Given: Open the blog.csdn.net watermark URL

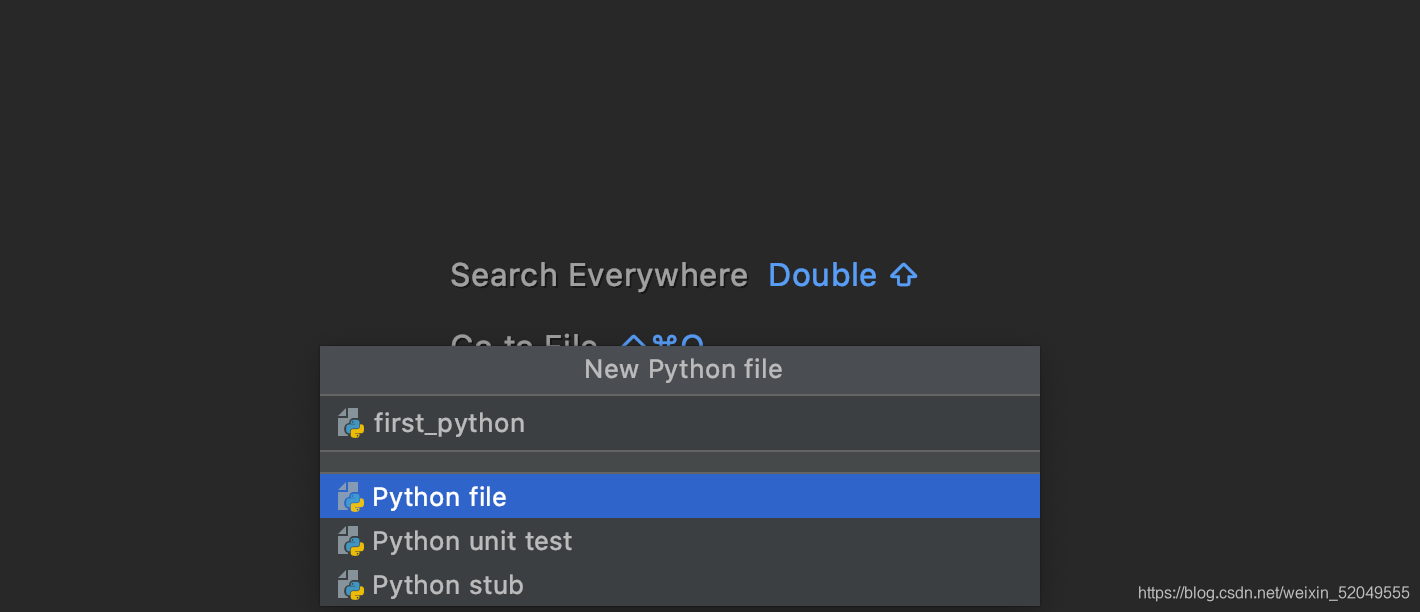Looking at the screenshot, I should point(1273,593).
